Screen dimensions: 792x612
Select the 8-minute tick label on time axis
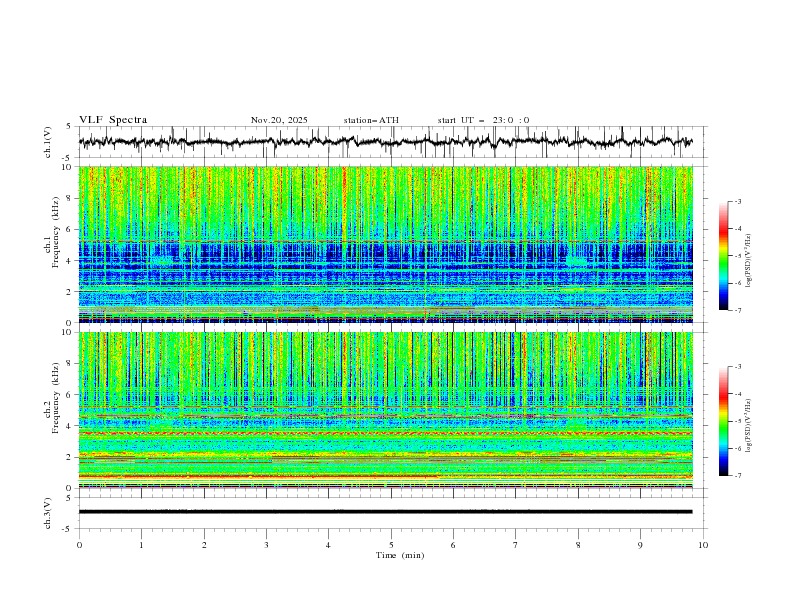578,544
